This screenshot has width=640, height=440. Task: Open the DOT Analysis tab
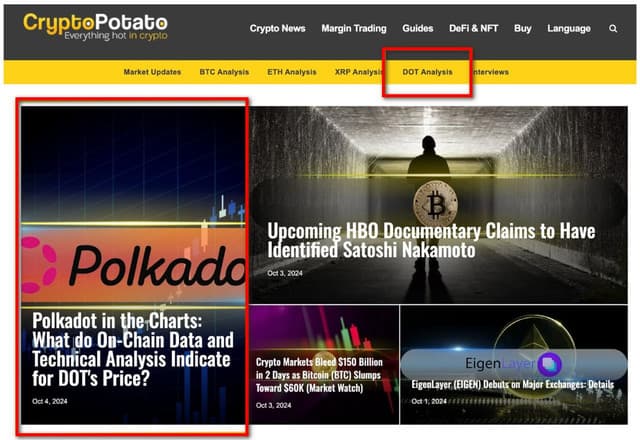click(x=427, y=72)
